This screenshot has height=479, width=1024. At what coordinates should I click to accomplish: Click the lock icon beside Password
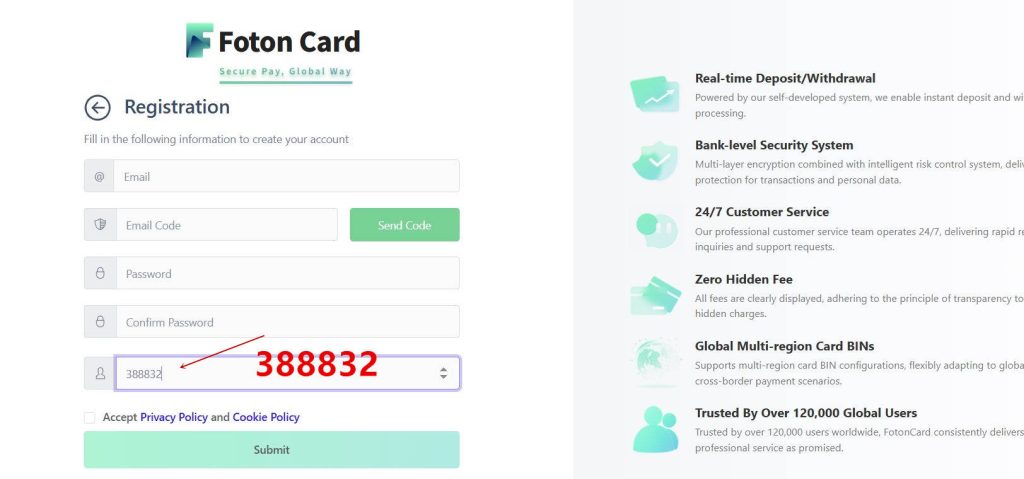click(100, 274)
